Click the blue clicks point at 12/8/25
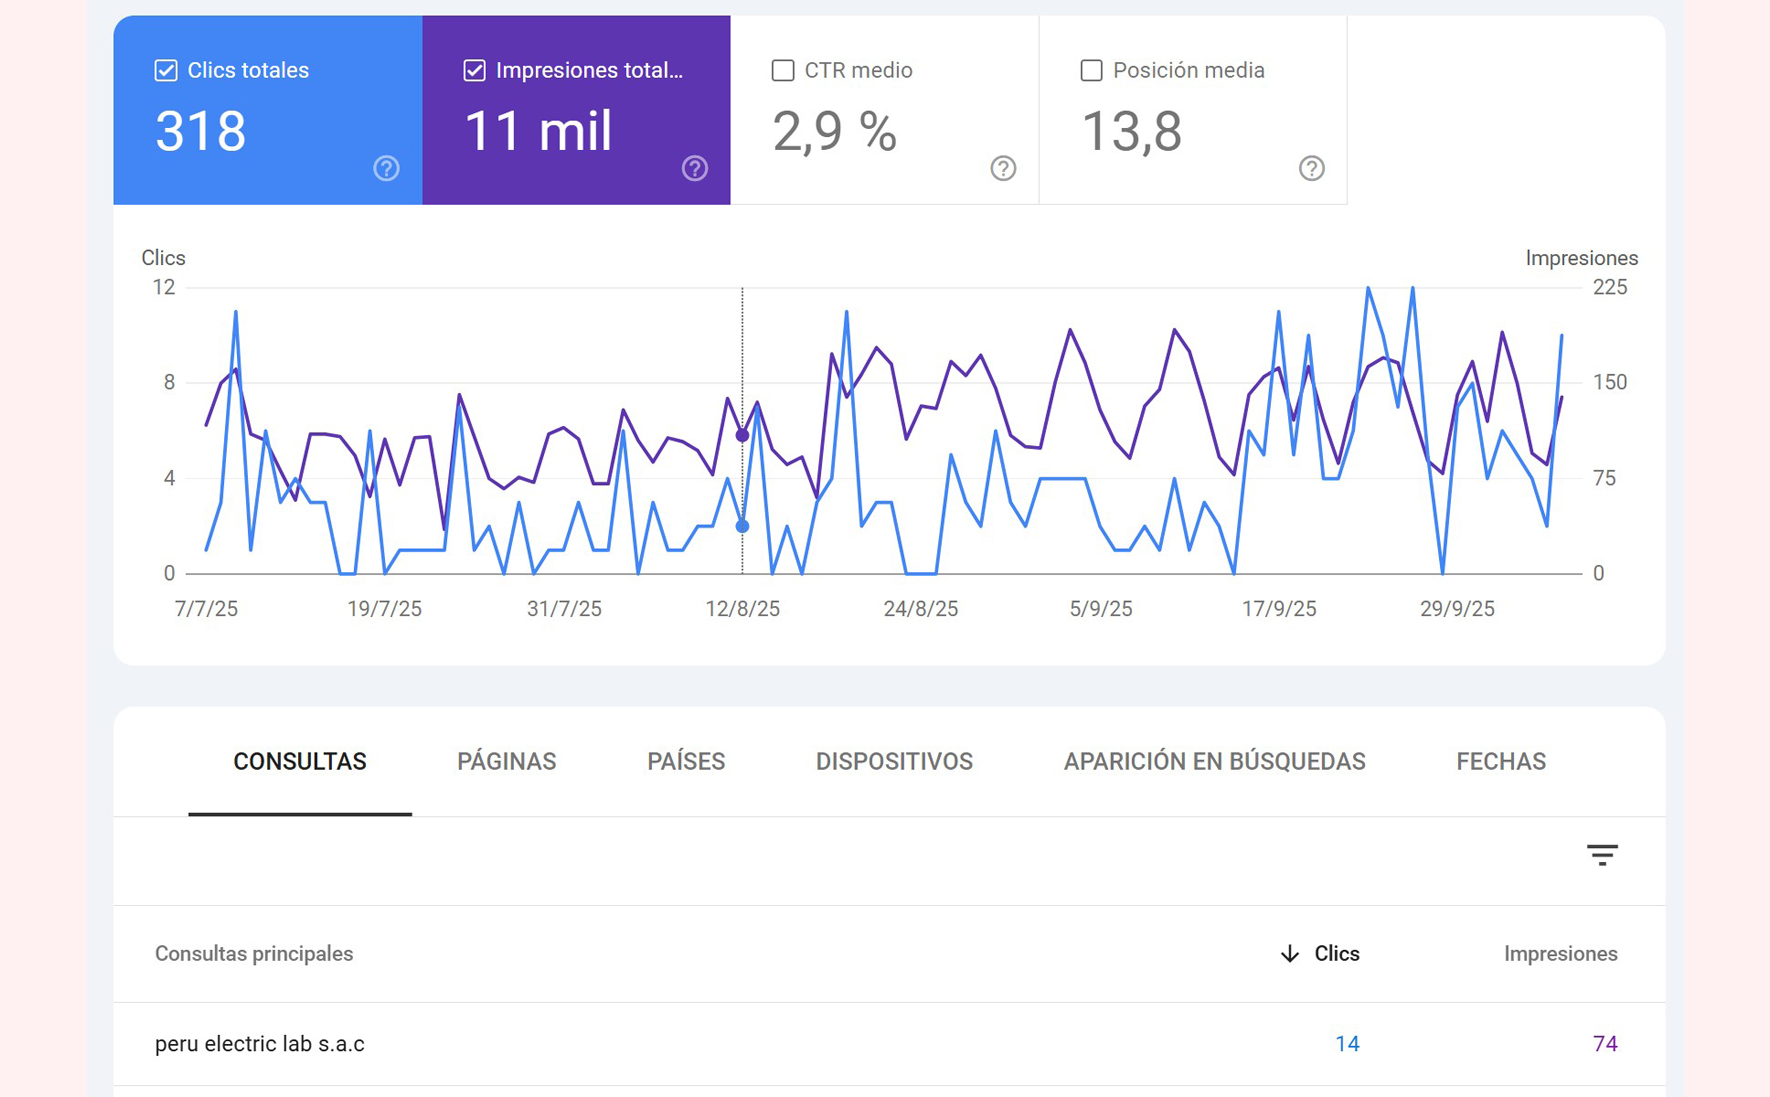Viewport: 1770px width, 1097px height. click(x=742, y=526)
